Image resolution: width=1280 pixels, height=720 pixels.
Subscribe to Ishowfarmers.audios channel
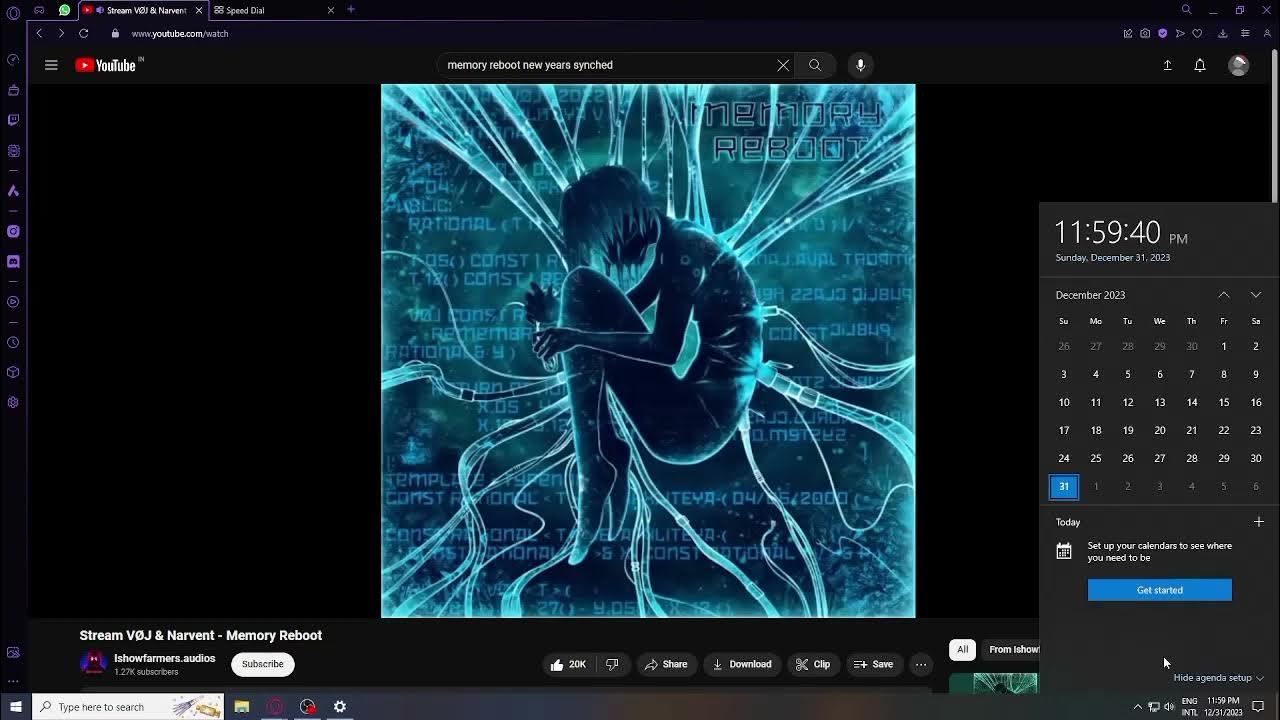pyautogui.click(x=262, y=664)
